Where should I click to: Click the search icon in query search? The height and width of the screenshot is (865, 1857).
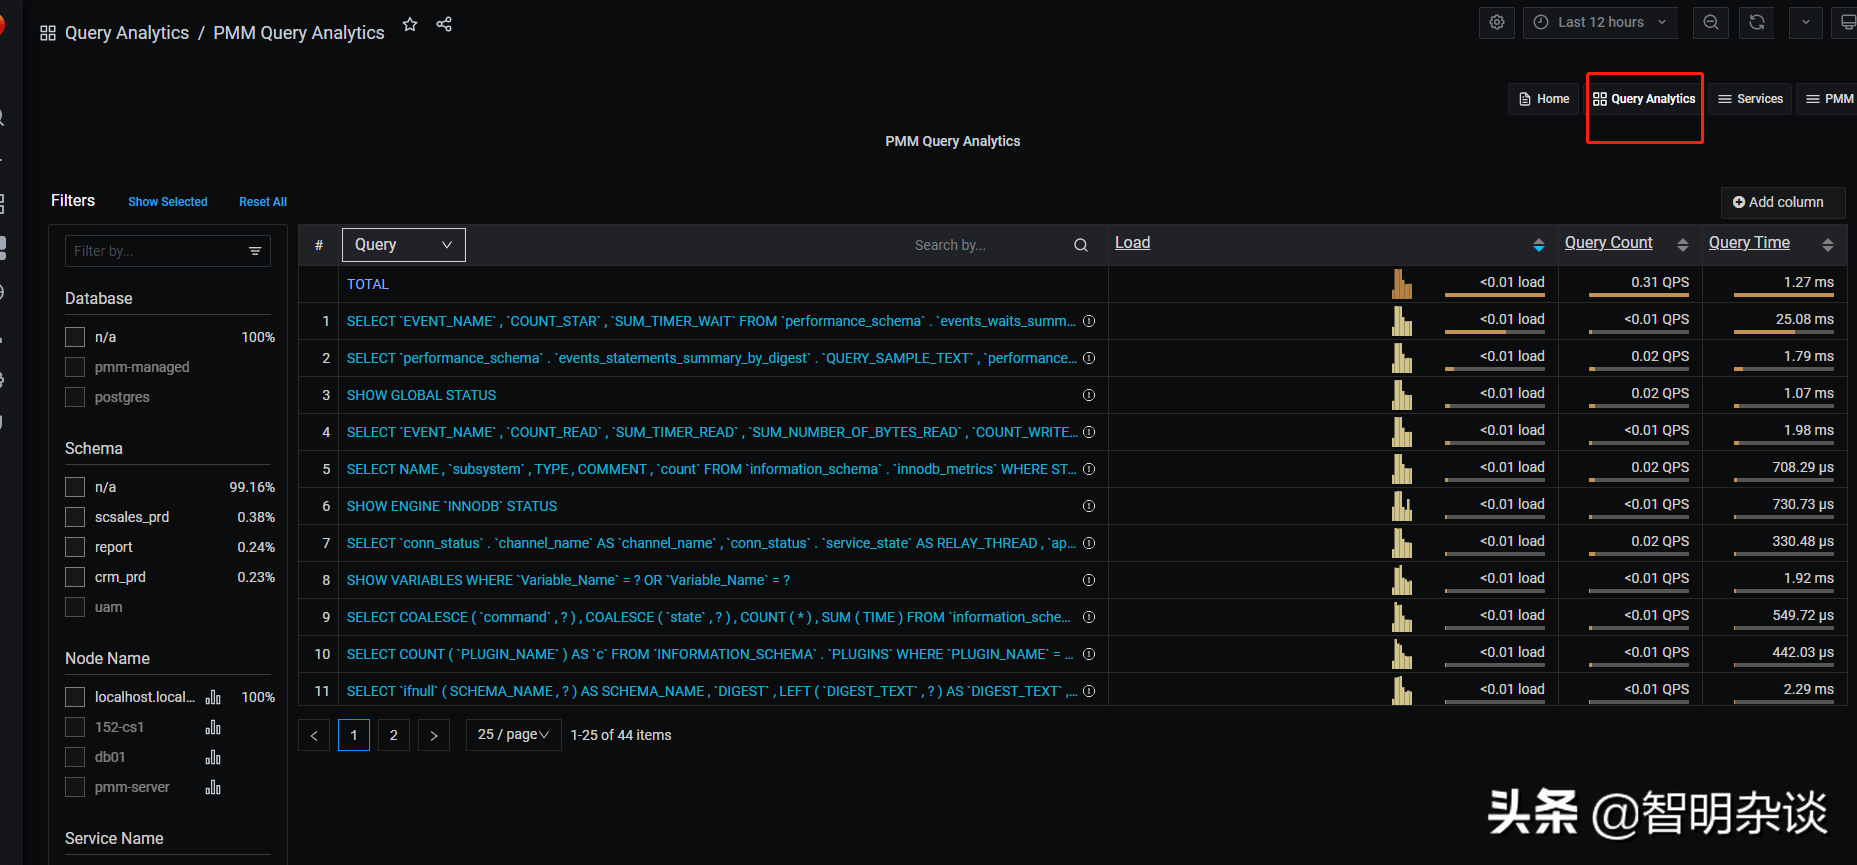pos(1081,245)
